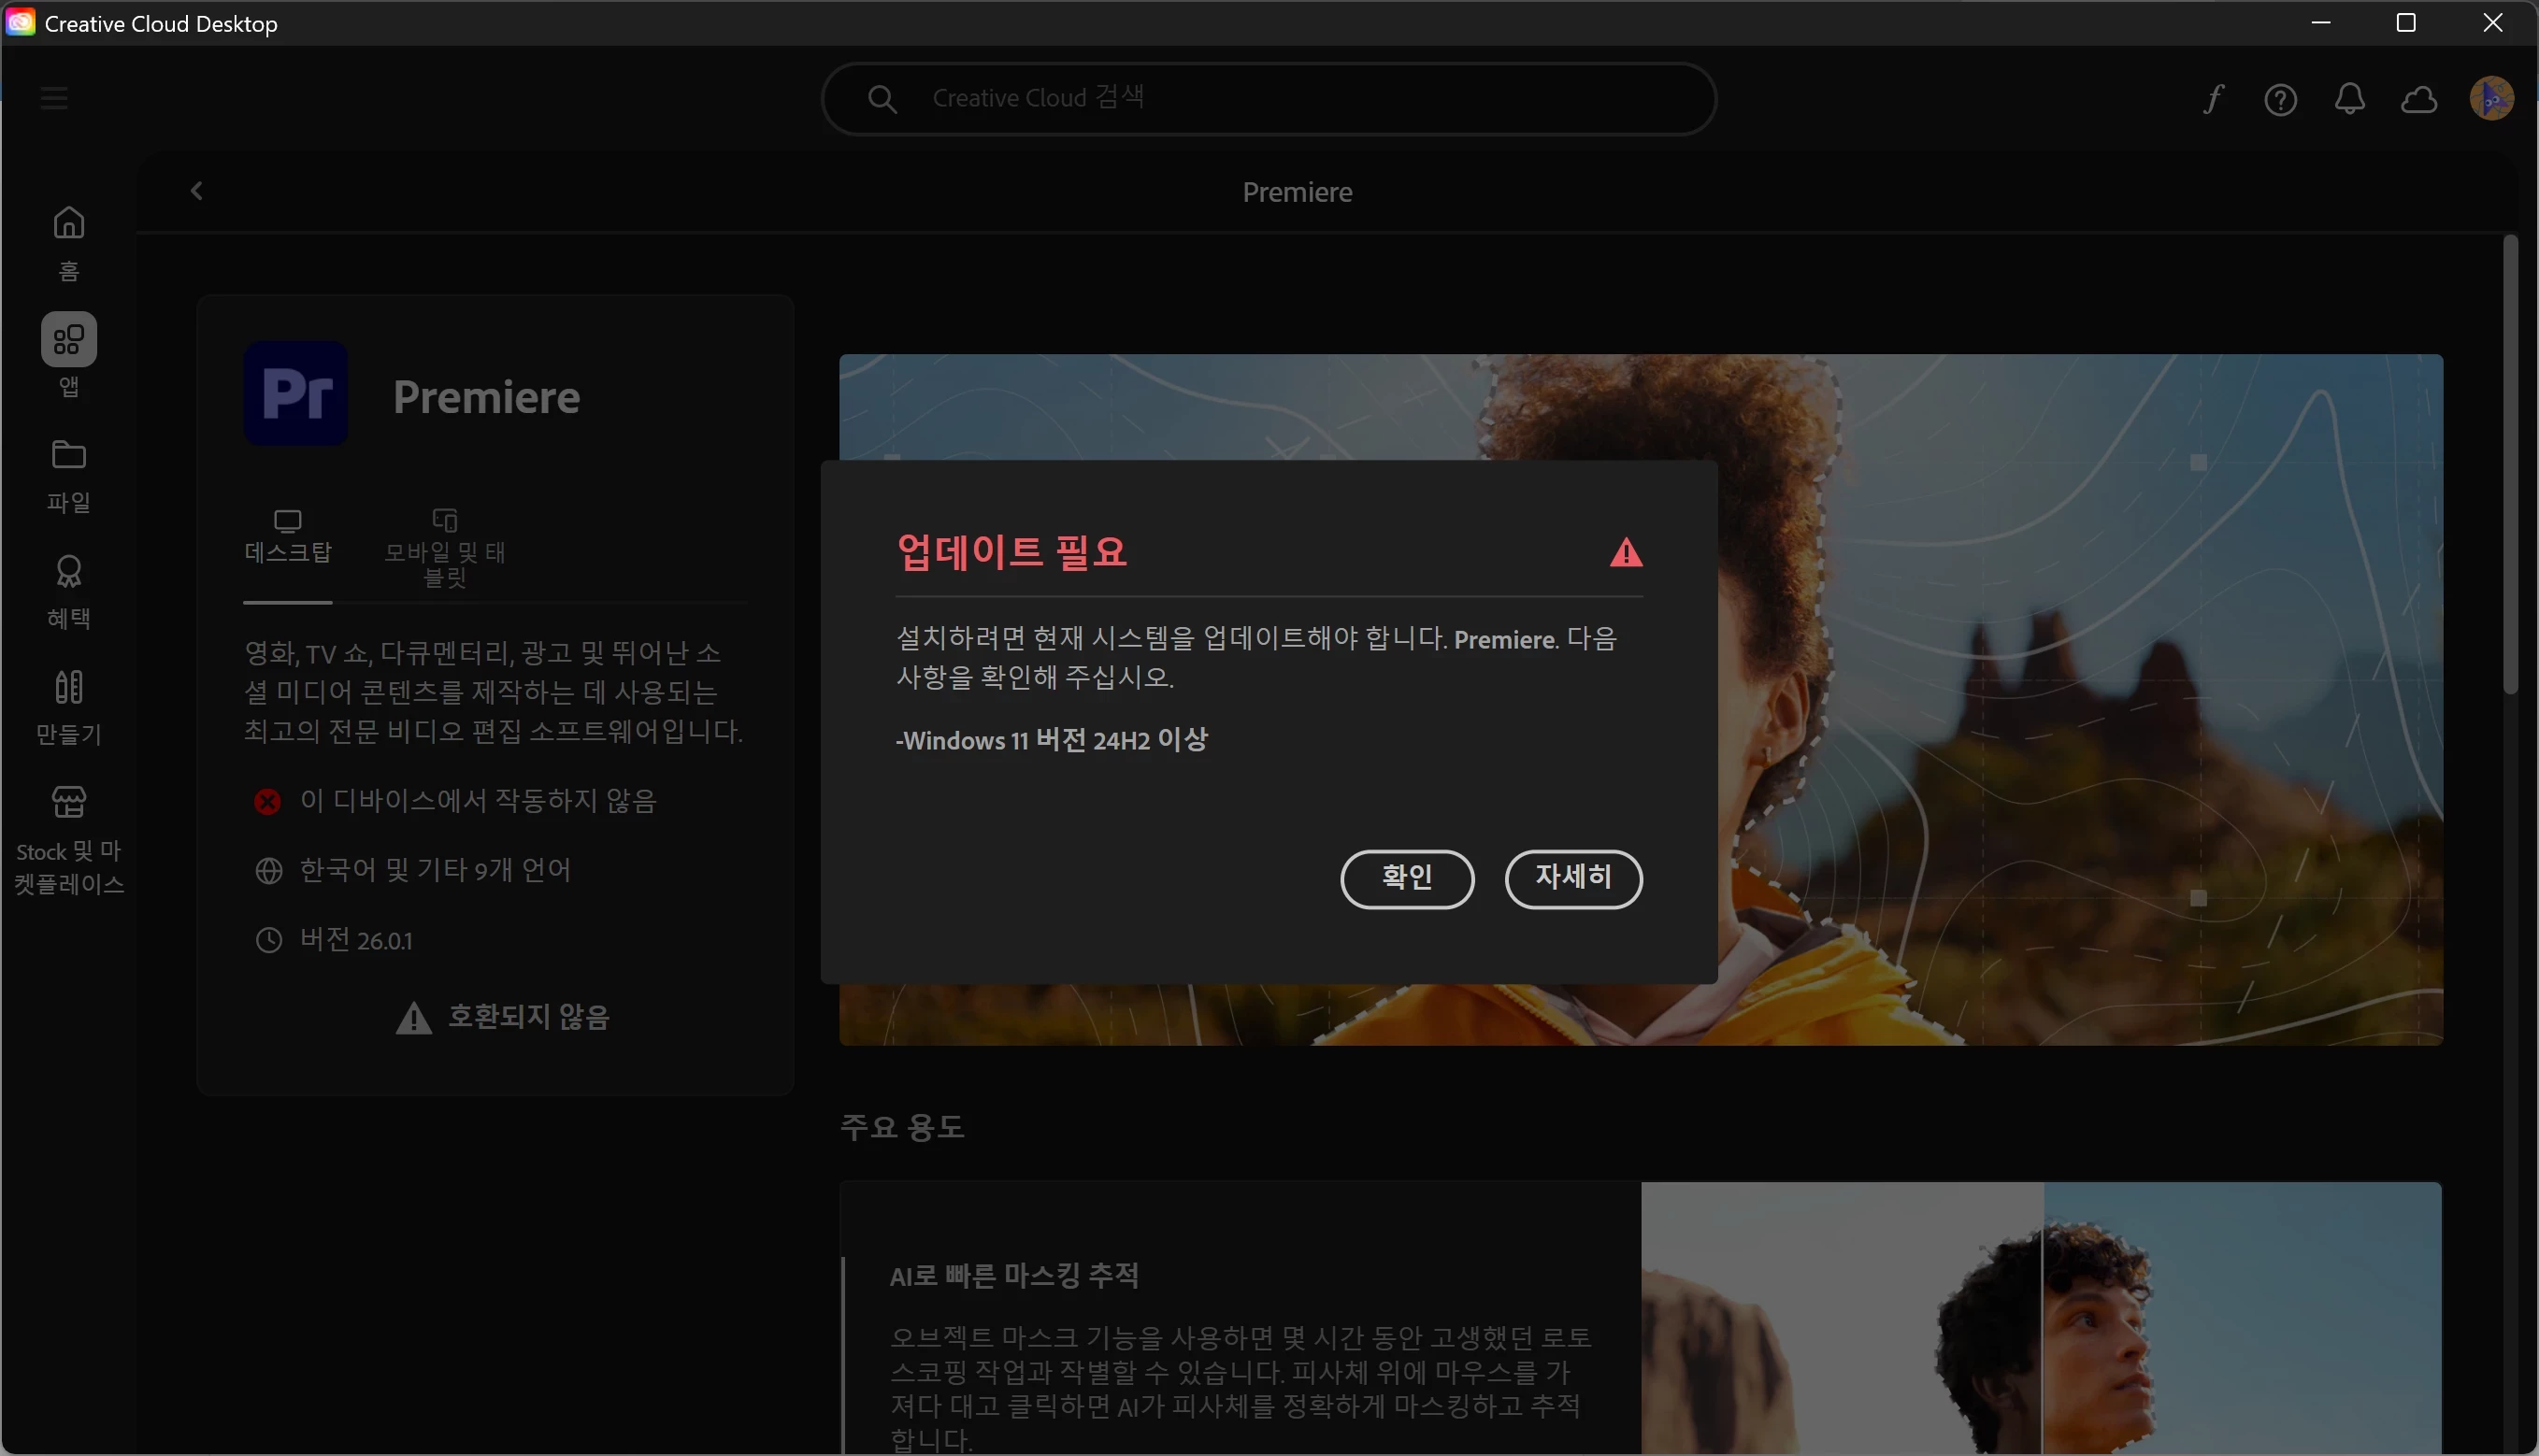
Task: Switch to Mobile and Tablet tab
Action: [x=445, y=548]
